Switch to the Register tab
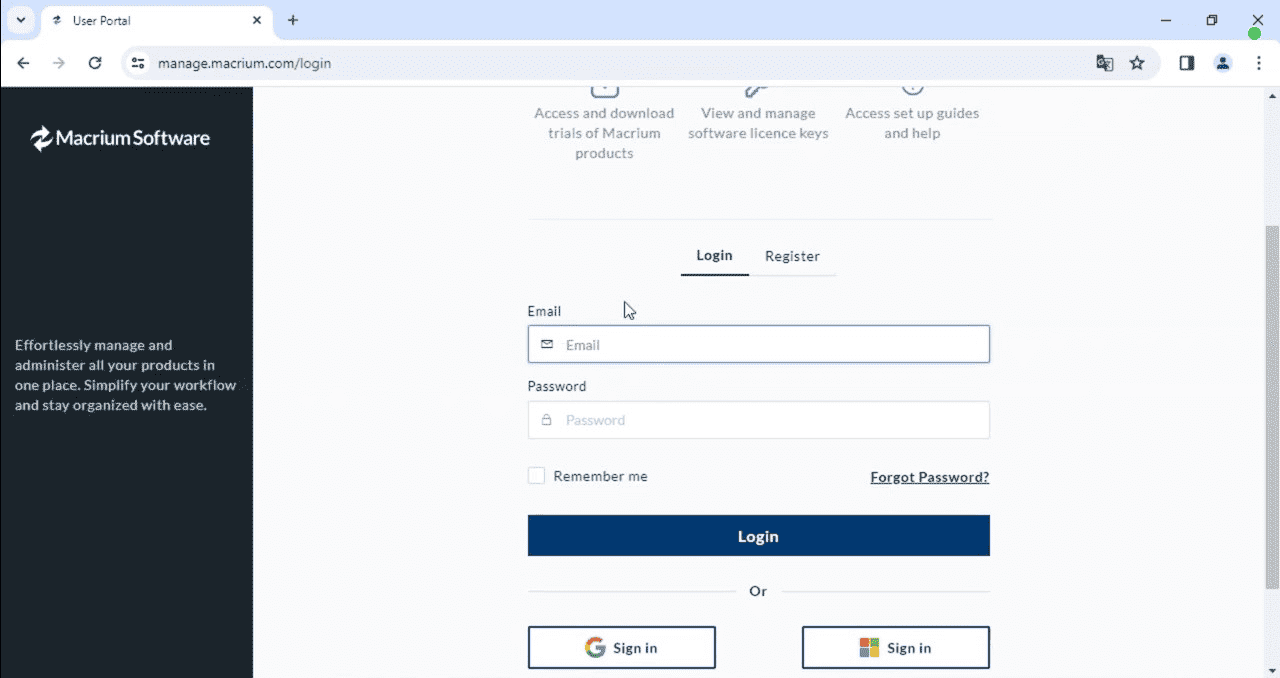 [793, 256]
